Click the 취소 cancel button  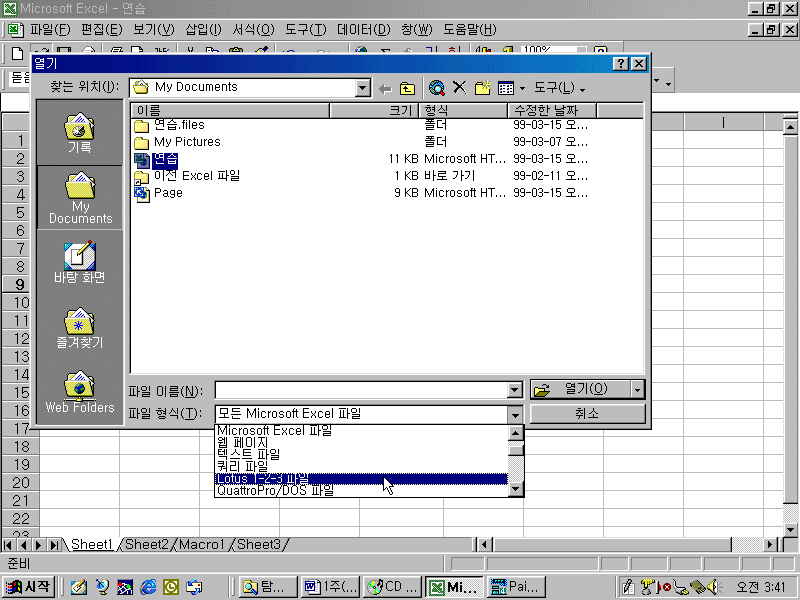[x=587, y=413]
